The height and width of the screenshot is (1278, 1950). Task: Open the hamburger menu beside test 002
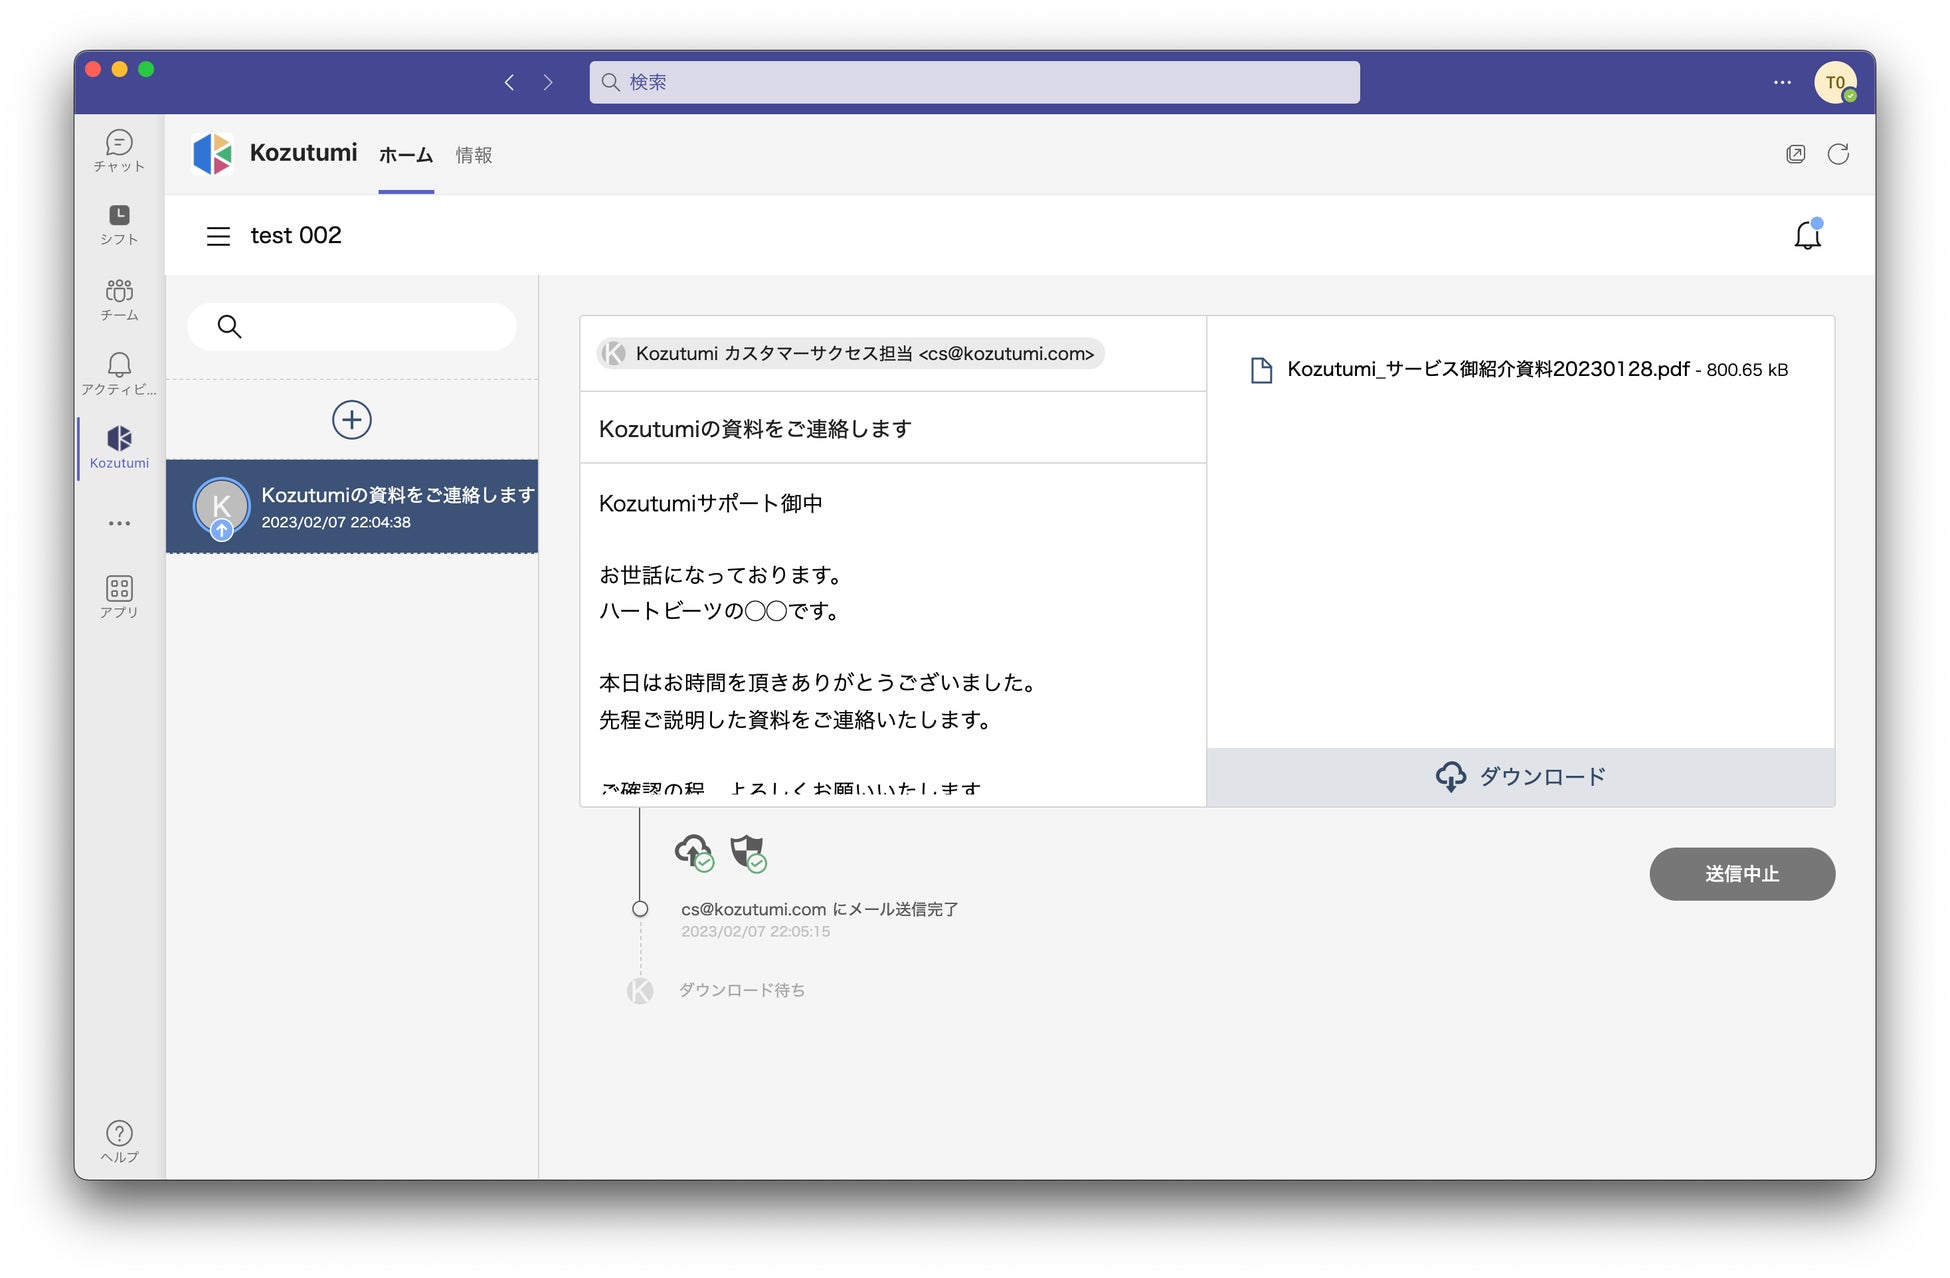pyautogui.click(x=218, y=236)
